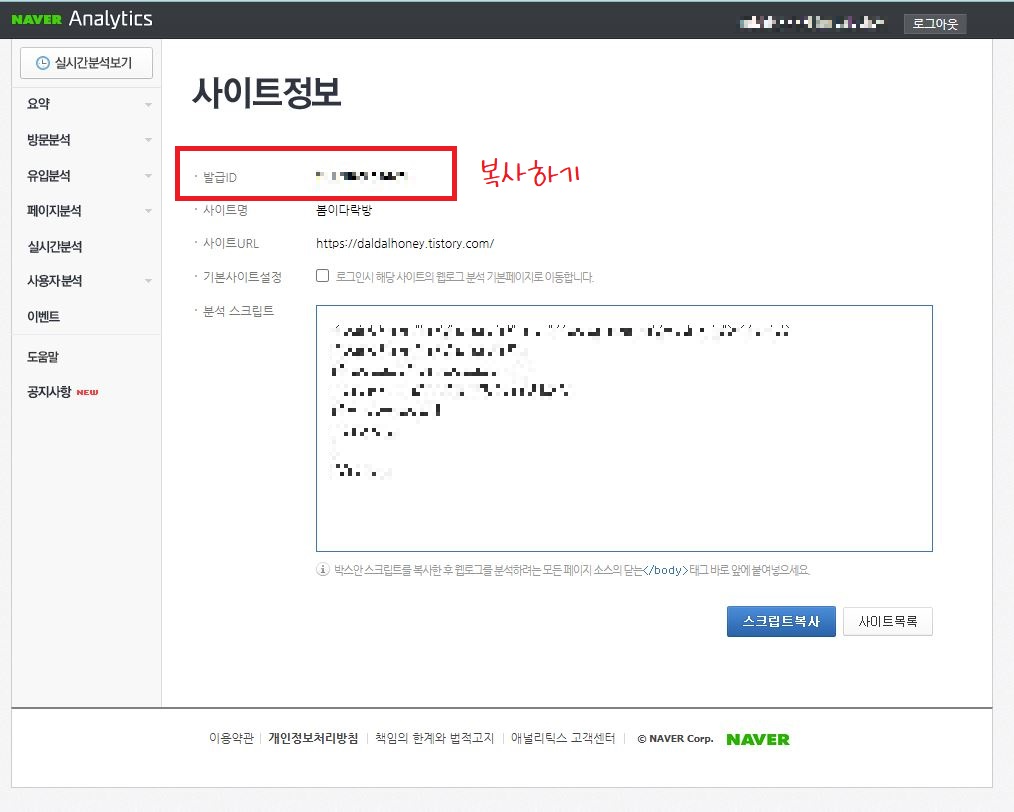Expand the 사용자분석 menu arrow
This screenshot has width=1014, height=812.
point(148,281)
